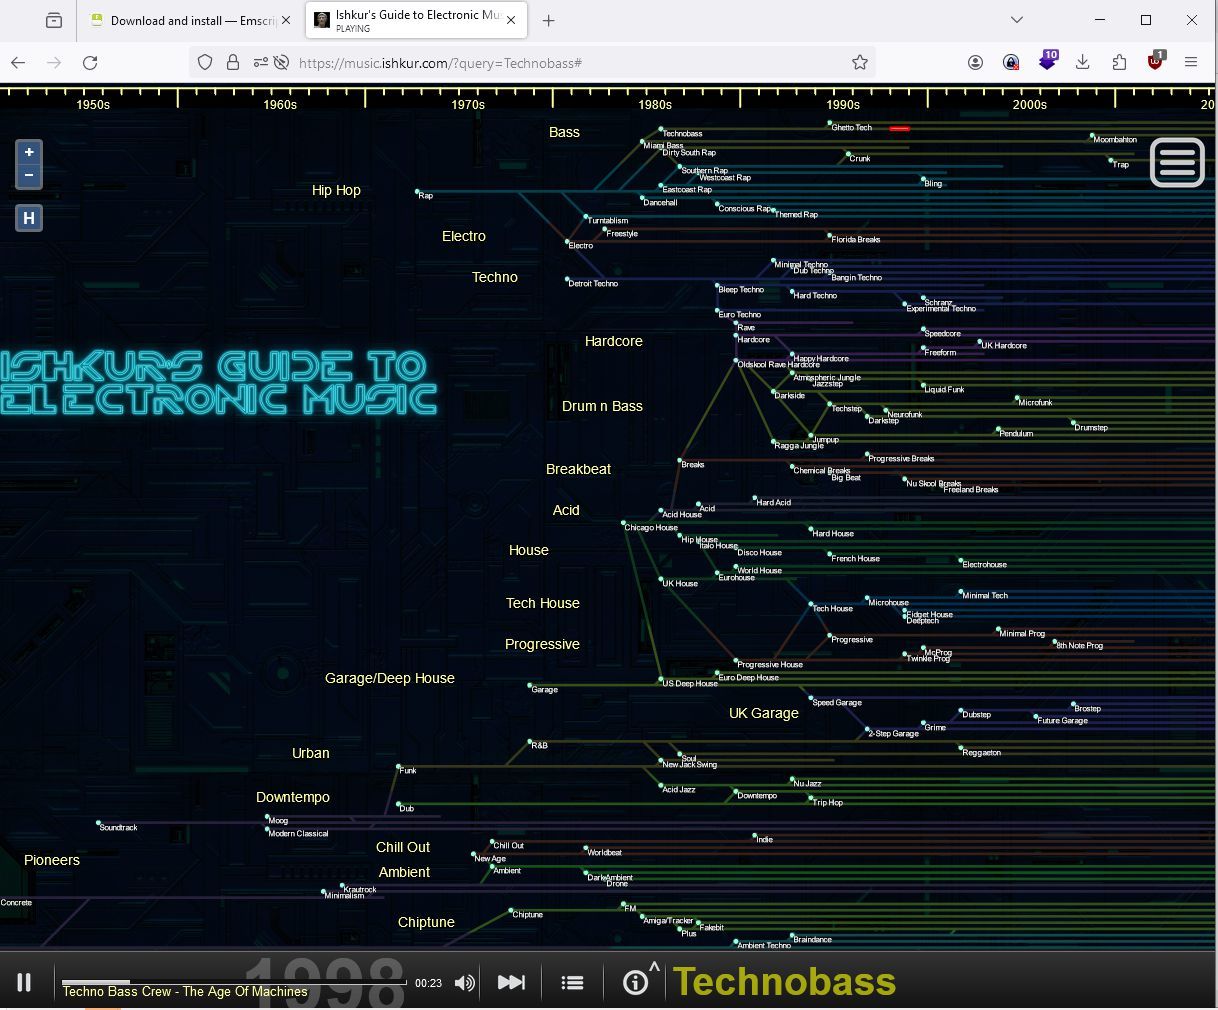This screenshot has width=1218, height=1010.
Task: Click the Garage/Deep House scene label
Action: (x=390, y=678)
